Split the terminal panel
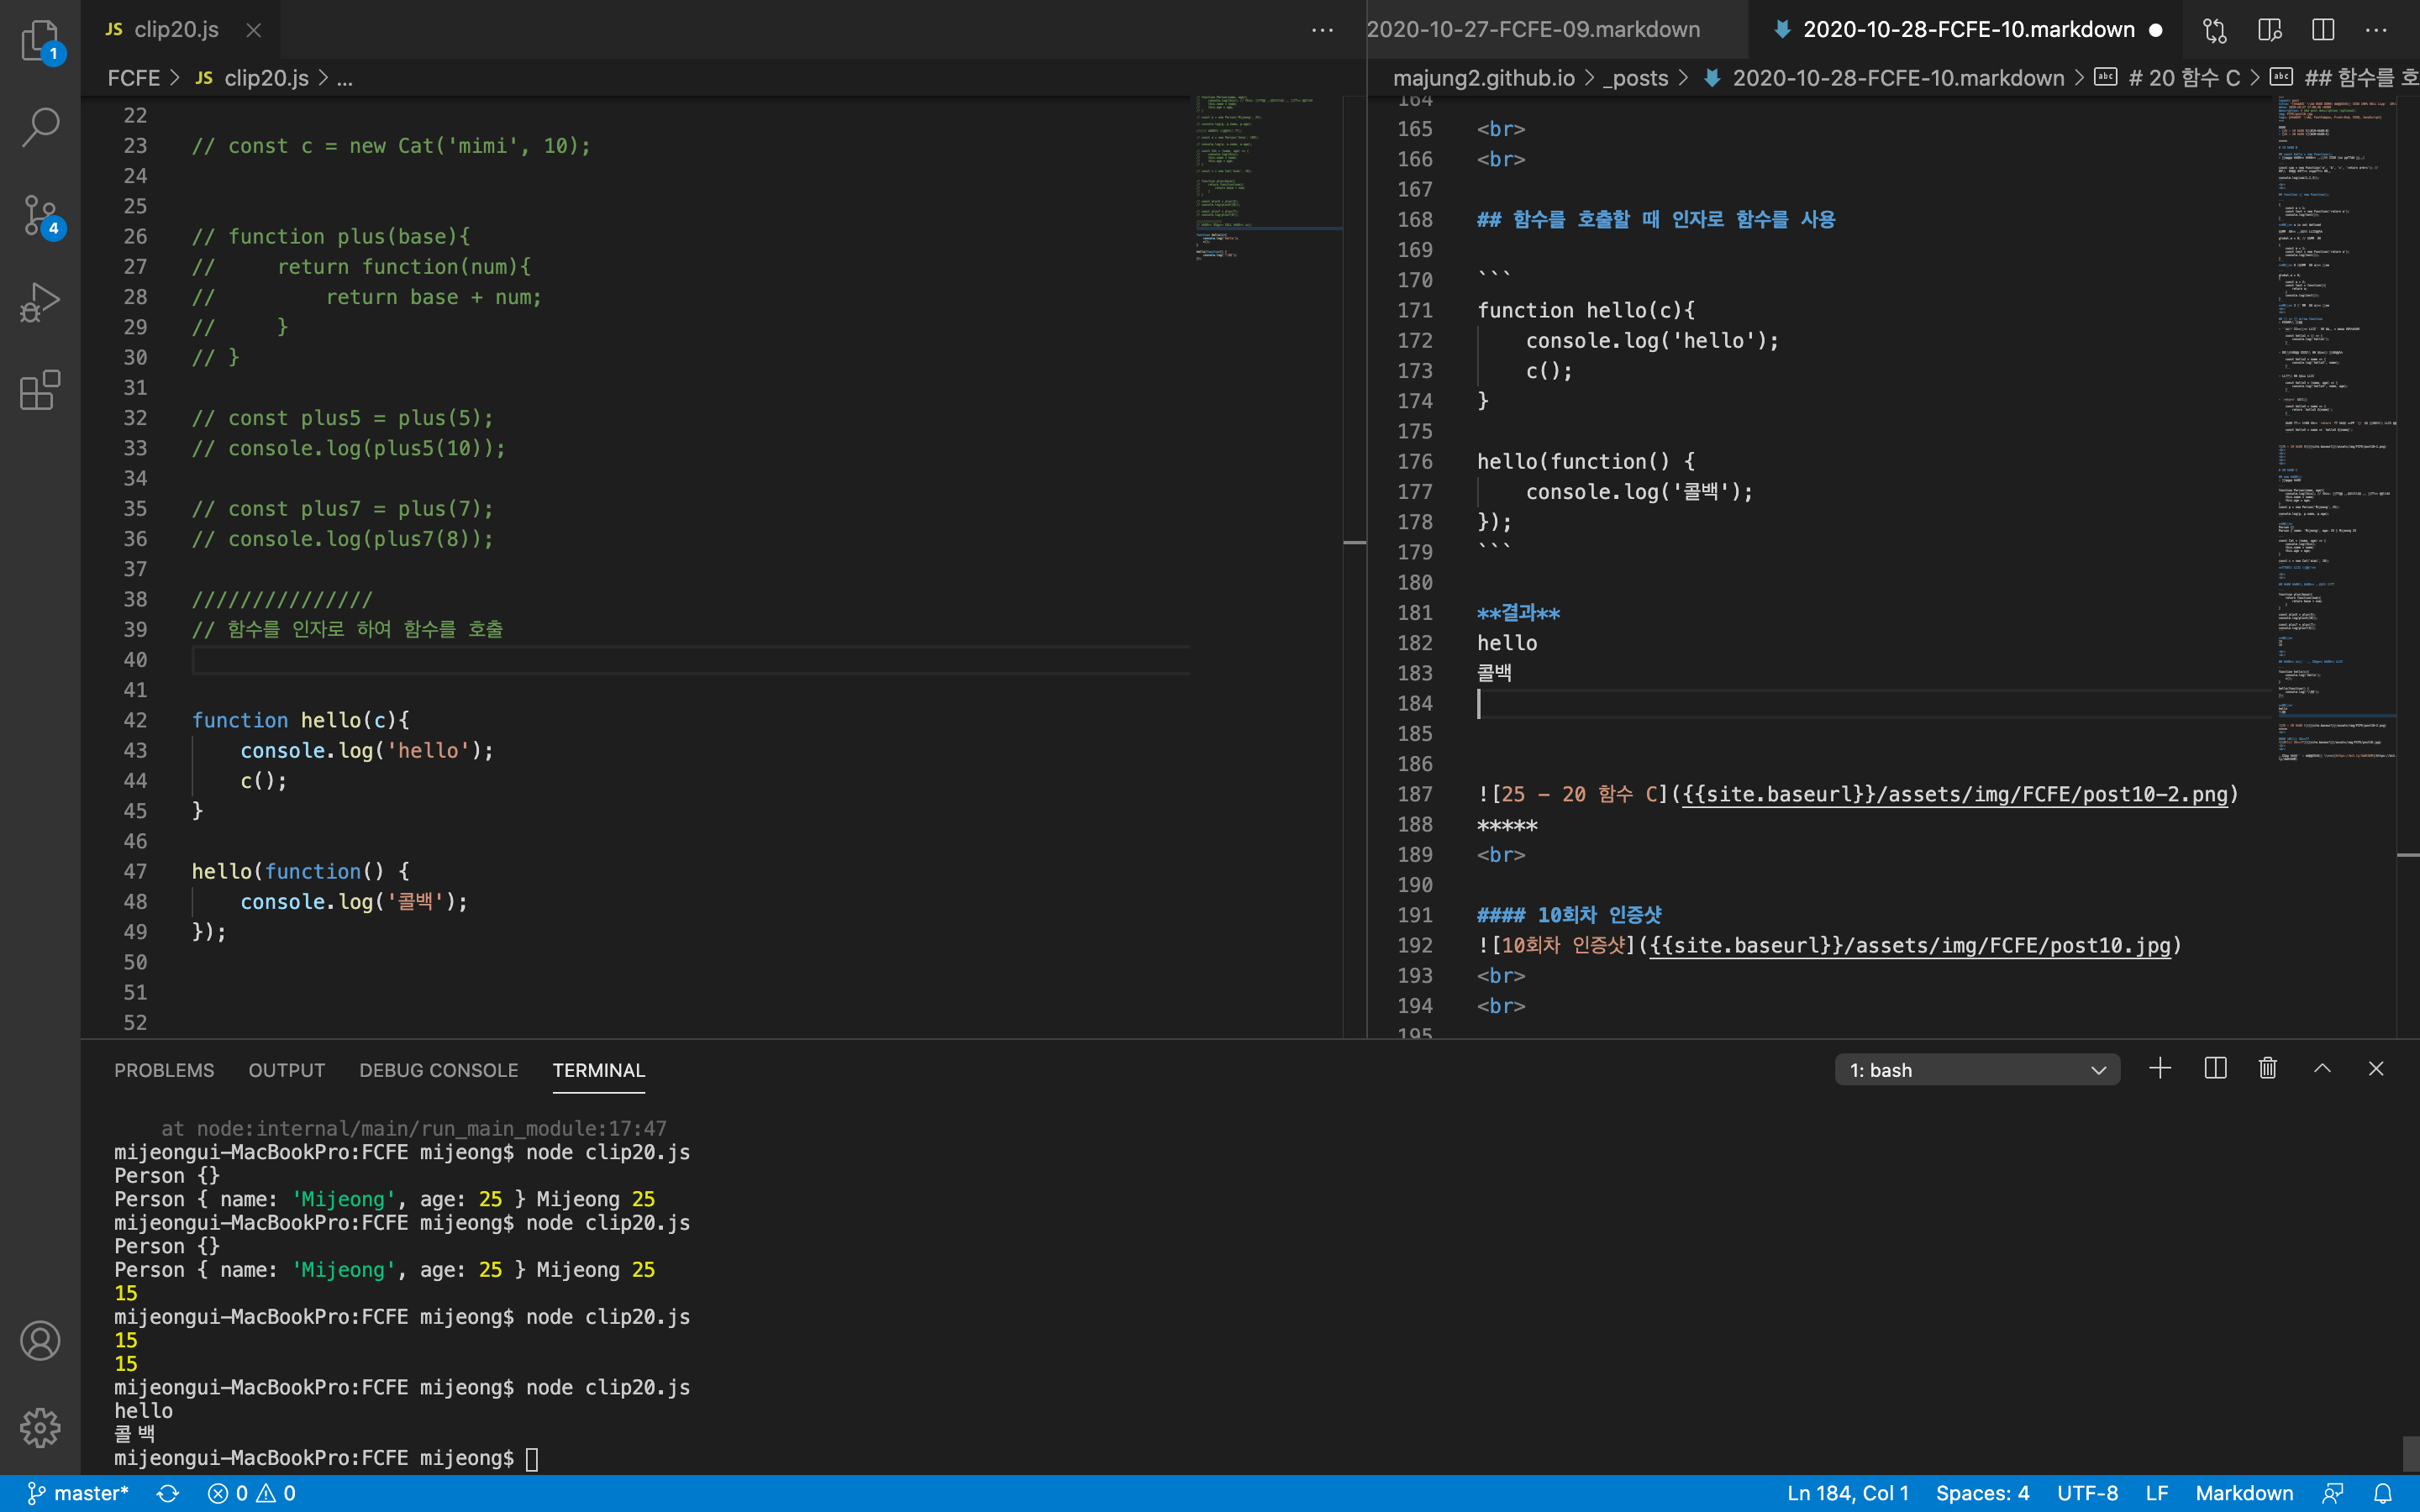2420x1512 pixels. click(2215, 1069)
